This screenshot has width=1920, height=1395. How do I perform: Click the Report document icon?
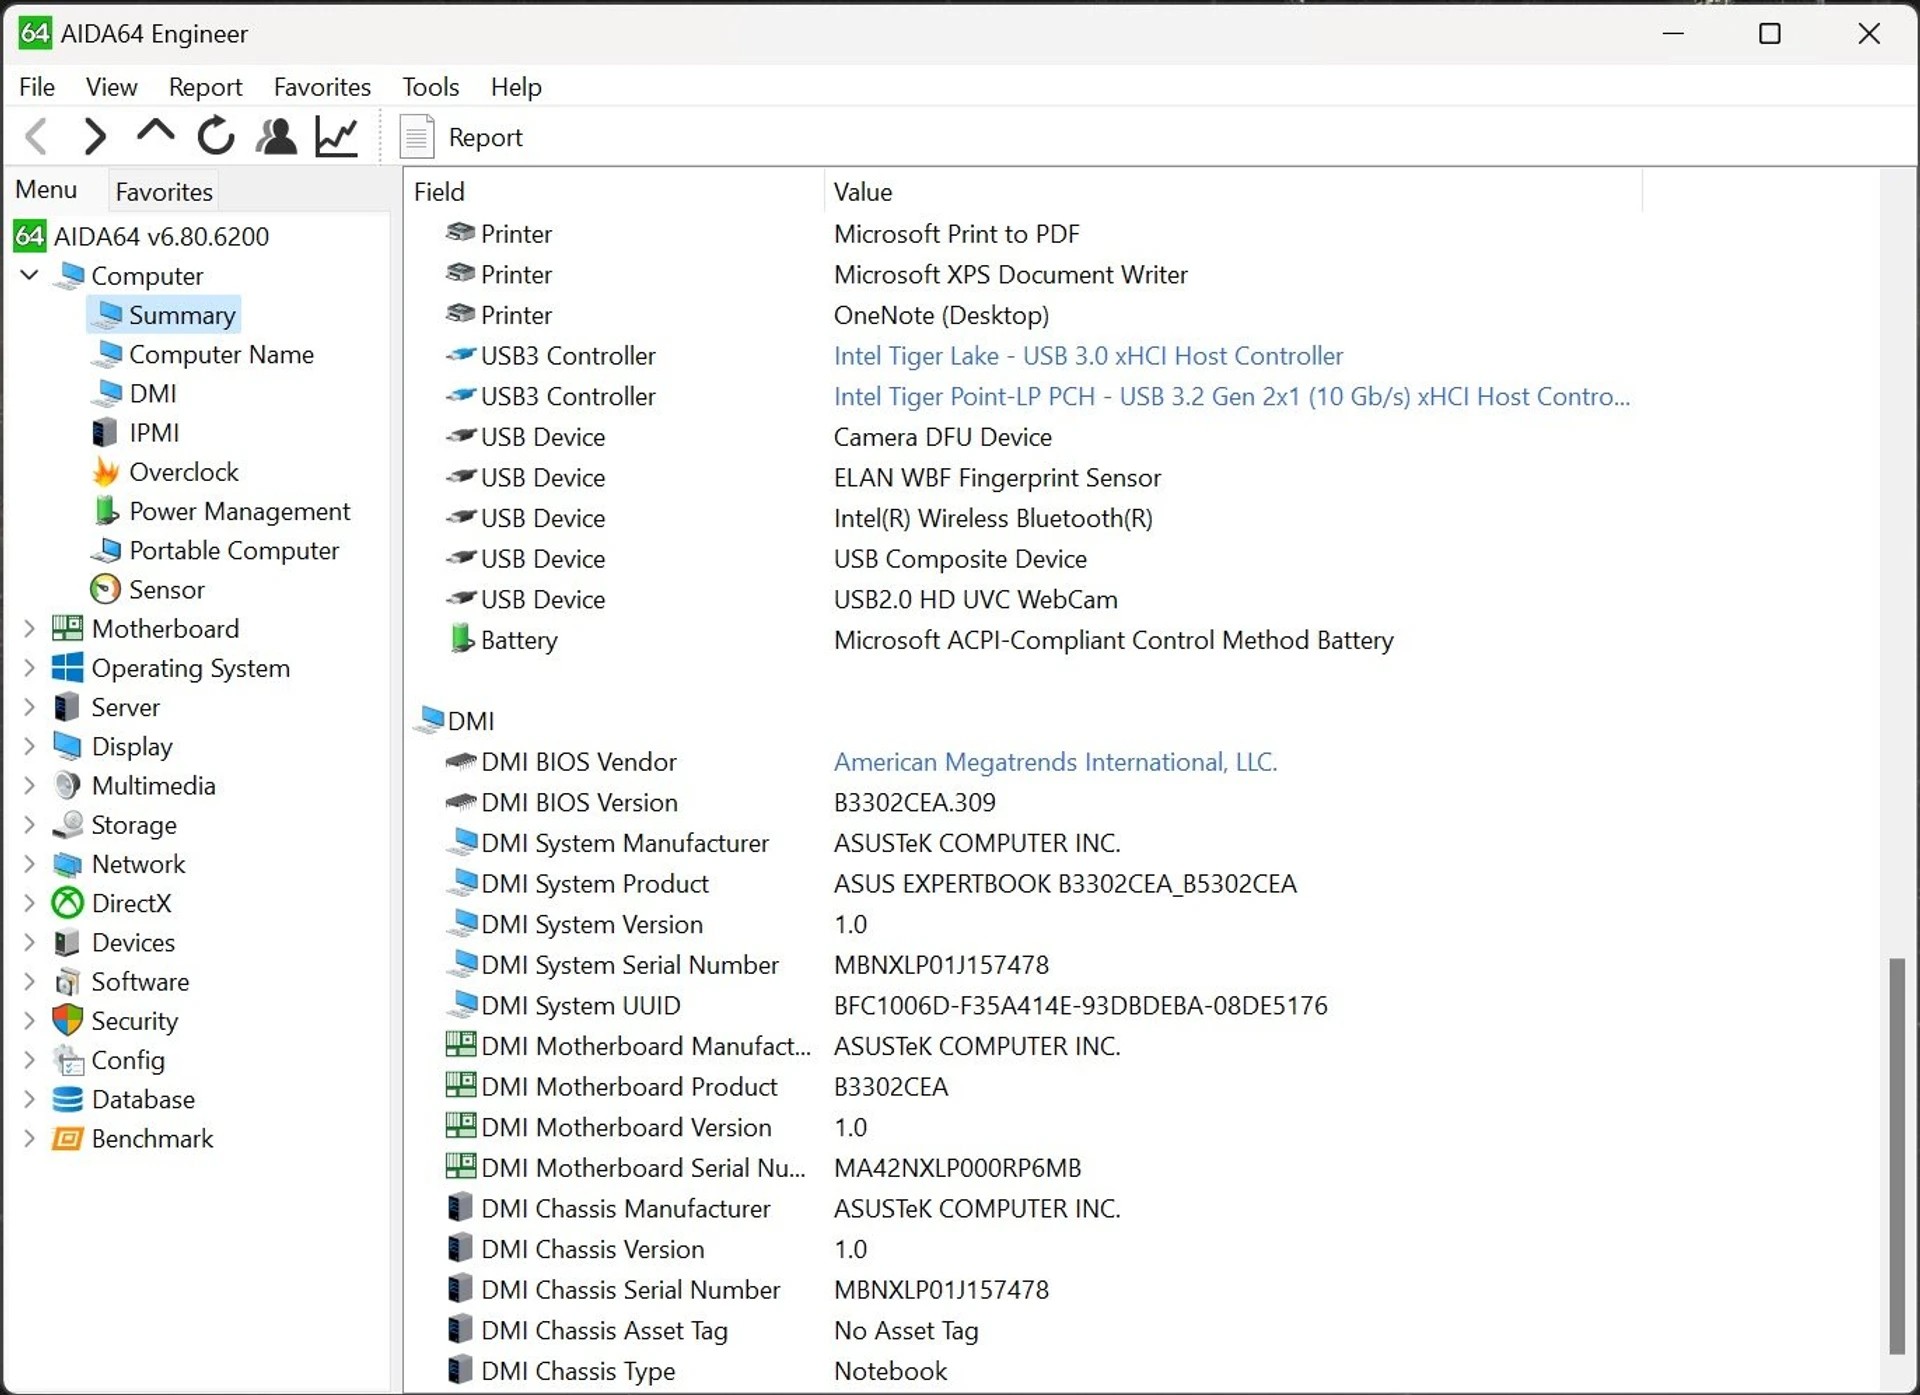(x=416, y=136)
